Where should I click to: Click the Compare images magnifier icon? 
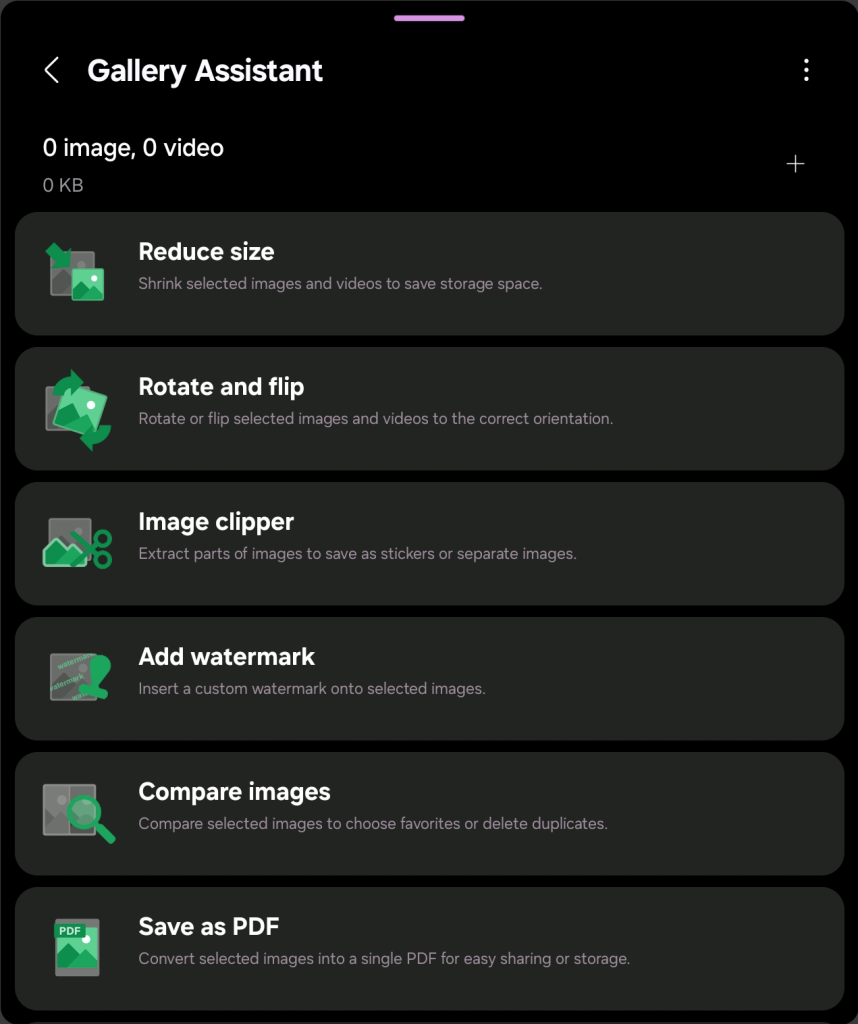point(76,813)
